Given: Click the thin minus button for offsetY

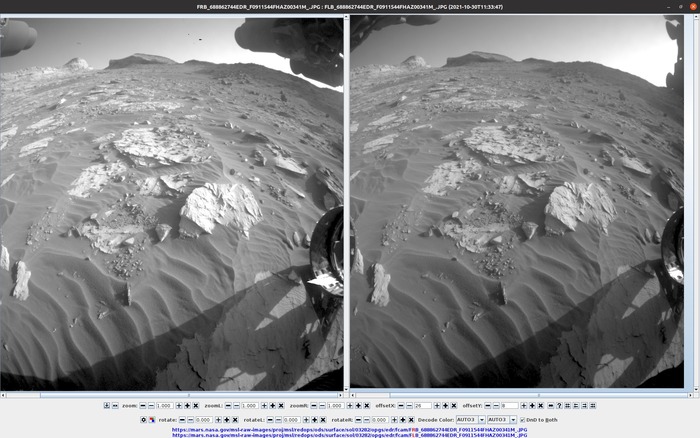Looking at the screenshot, I should pos(496,405).
